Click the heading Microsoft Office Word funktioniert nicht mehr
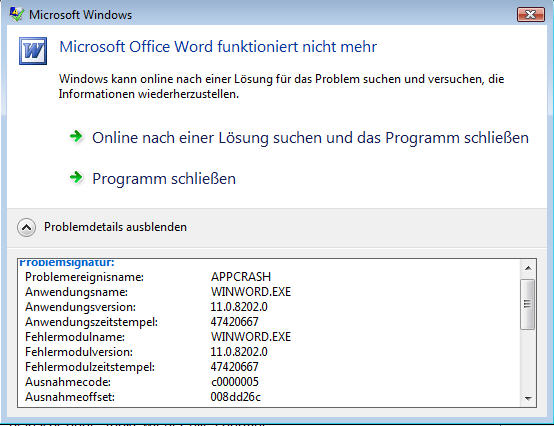Screen dimensions: 554x426 218,47
